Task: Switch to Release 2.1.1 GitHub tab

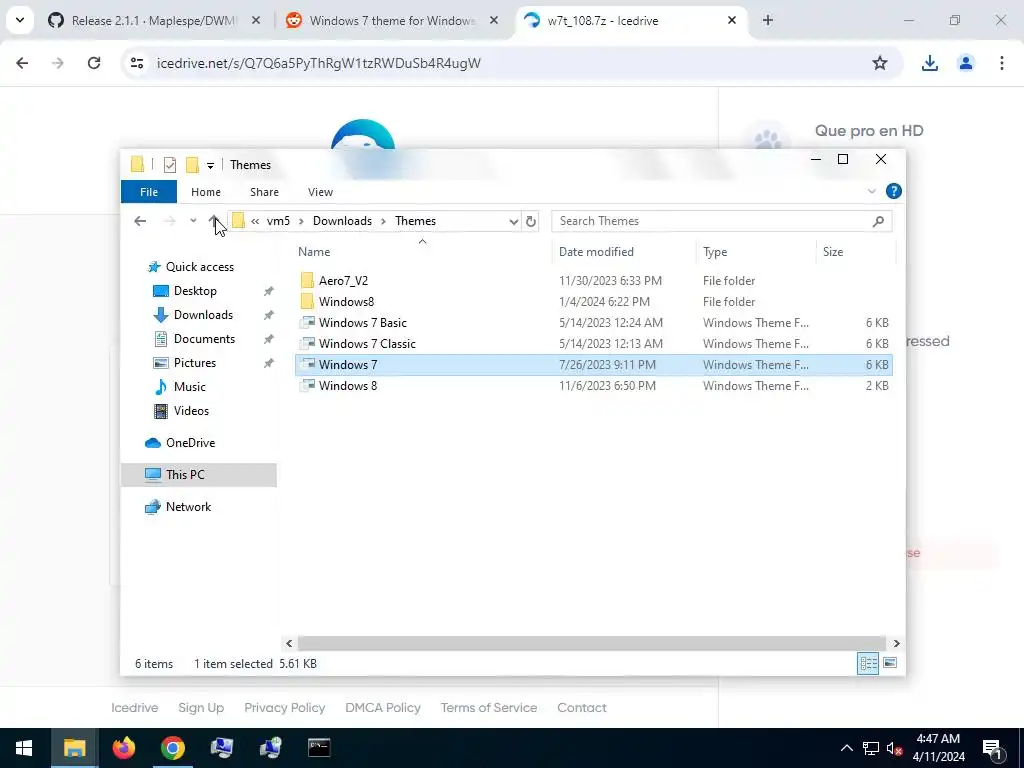Action: tap(153, 20)
